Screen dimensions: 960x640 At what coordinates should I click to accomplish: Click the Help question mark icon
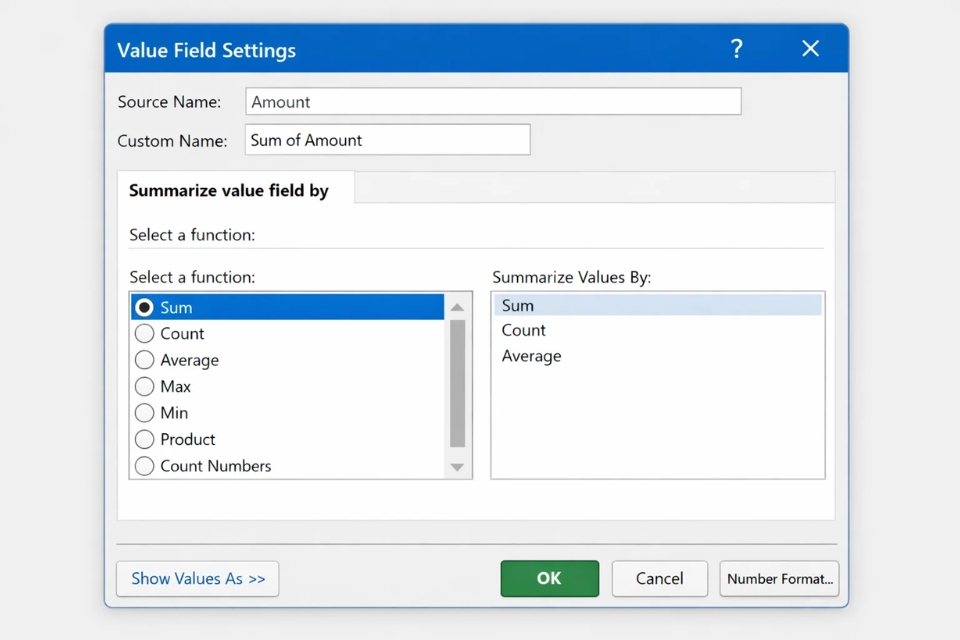click(x=736, y=49)
